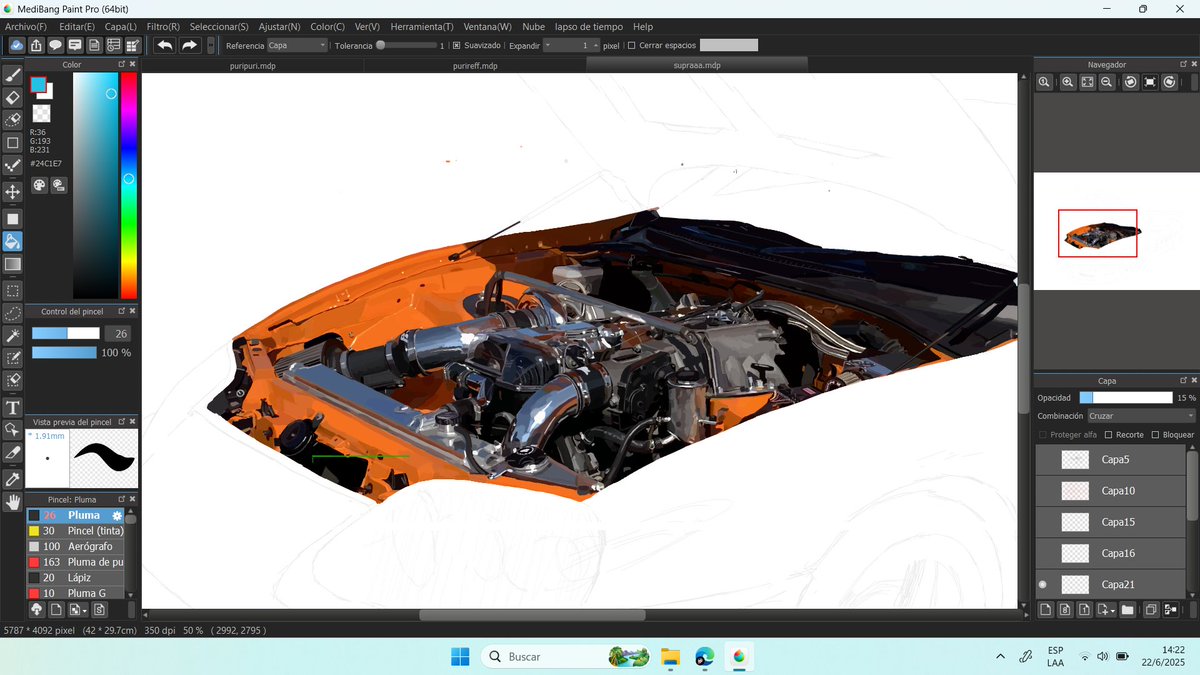The width and height of the screenshot is (1200, 675).
Task: Toggle the Cerrar espacios checkbox
Action: [x=631, y=45]
